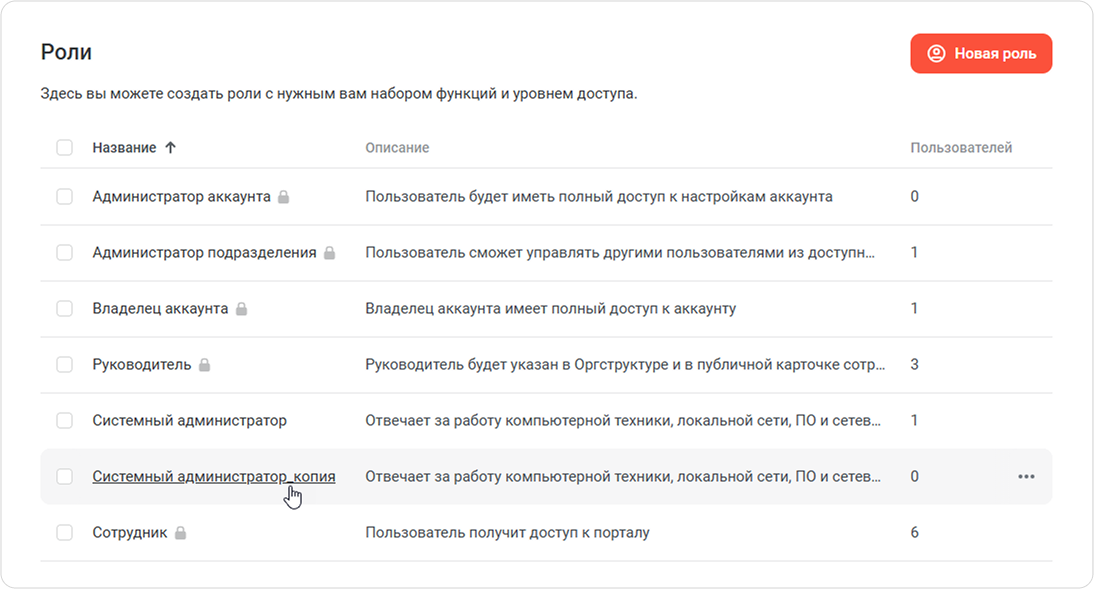
Task: Click the Описание column header
Action: 397,147
